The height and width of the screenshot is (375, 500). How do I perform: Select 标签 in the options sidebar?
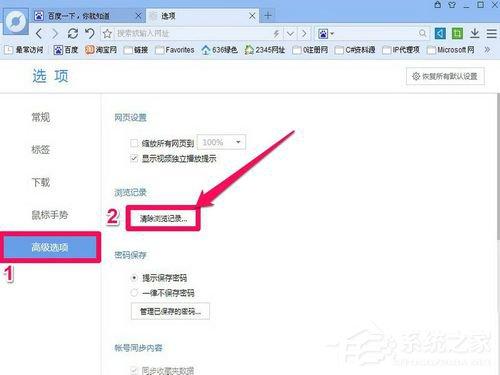[41, 150]
